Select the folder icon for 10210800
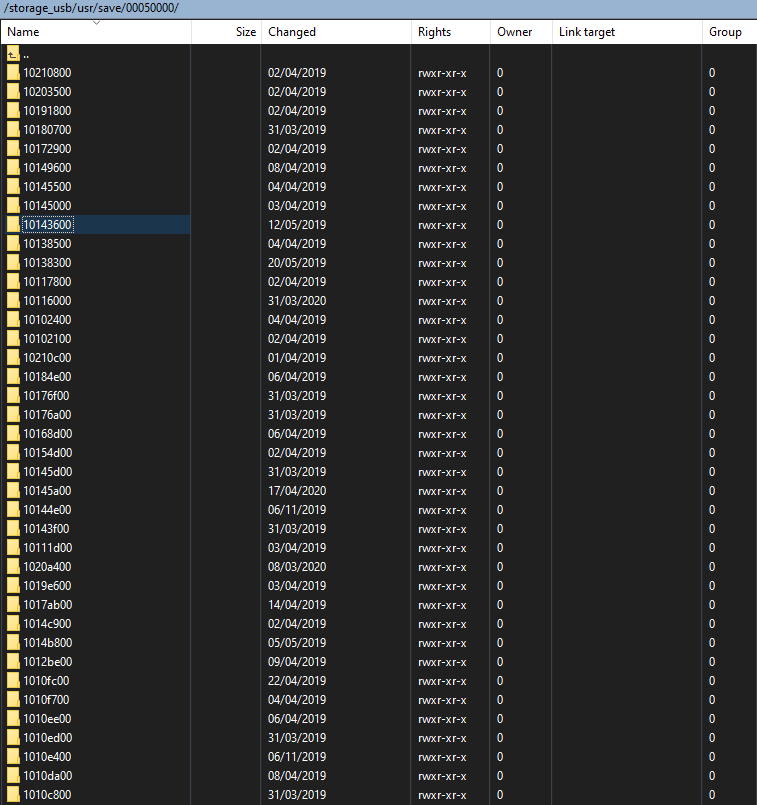This screenshot has width=757, height=805. point(13,73)
